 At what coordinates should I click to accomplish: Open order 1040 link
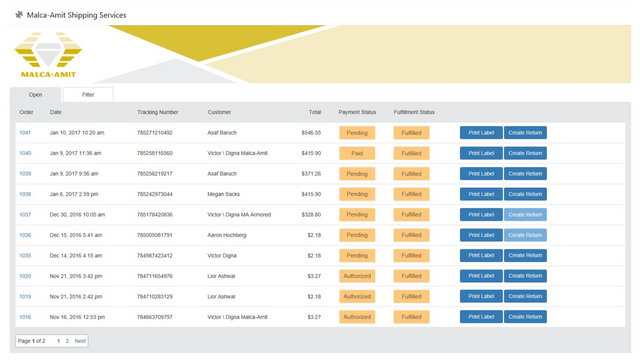point(25,153)
